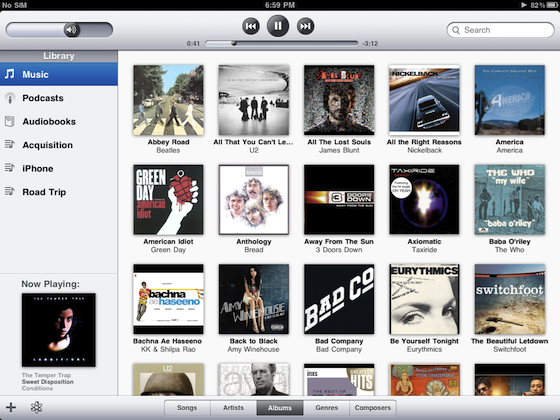
Task: Open Audiobooks in the sidebar
Action: 59,121
